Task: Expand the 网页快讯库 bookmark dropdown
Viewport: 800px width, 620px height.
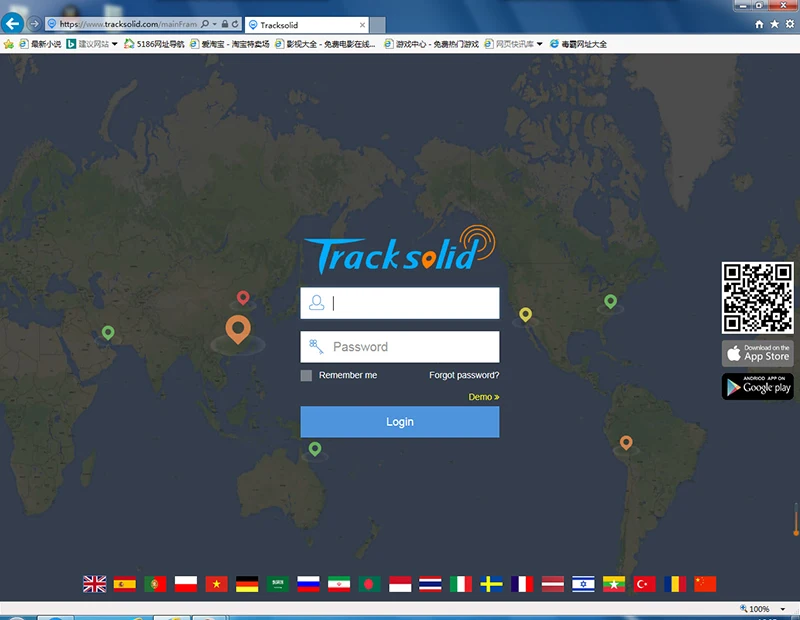Action: click(539, 44)
